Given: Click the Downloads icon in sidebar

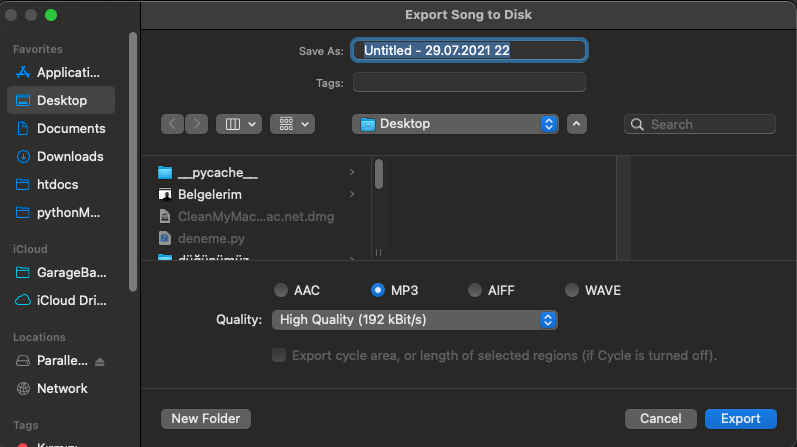Looking at the screenshot, I should pyautogui.click(x=24, y=157).
